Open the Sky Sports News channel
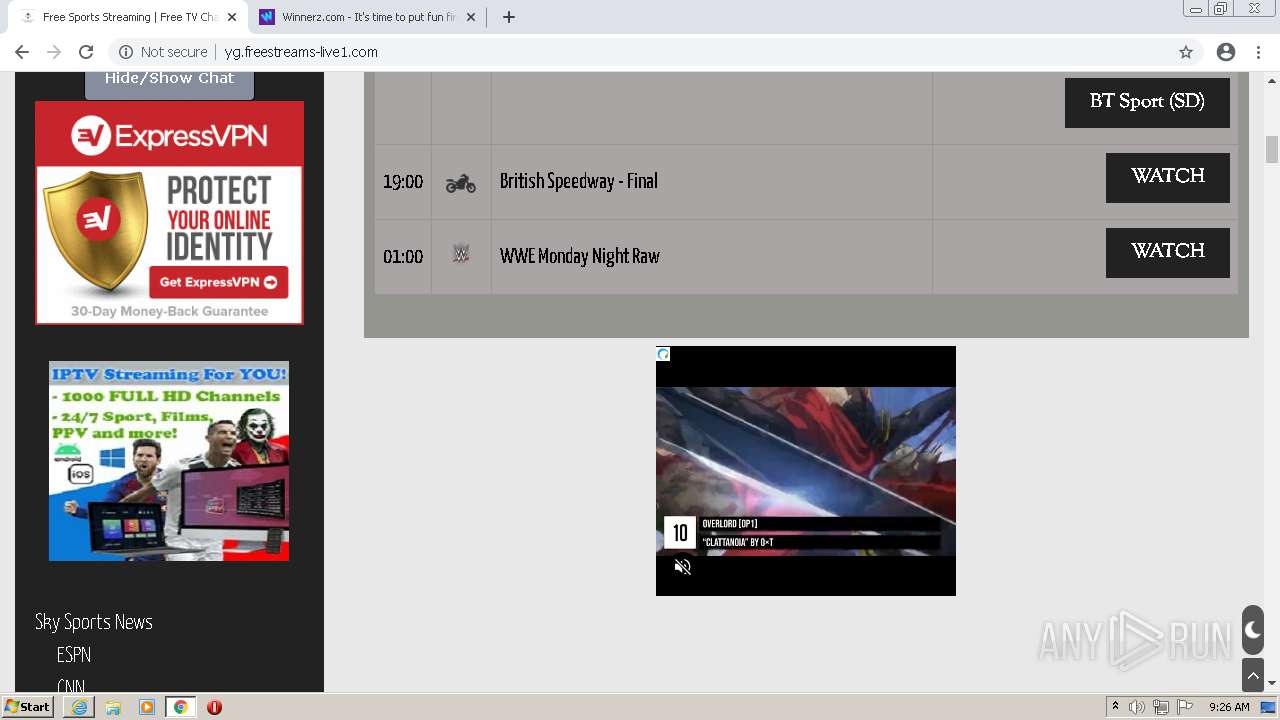 point(94,622)
